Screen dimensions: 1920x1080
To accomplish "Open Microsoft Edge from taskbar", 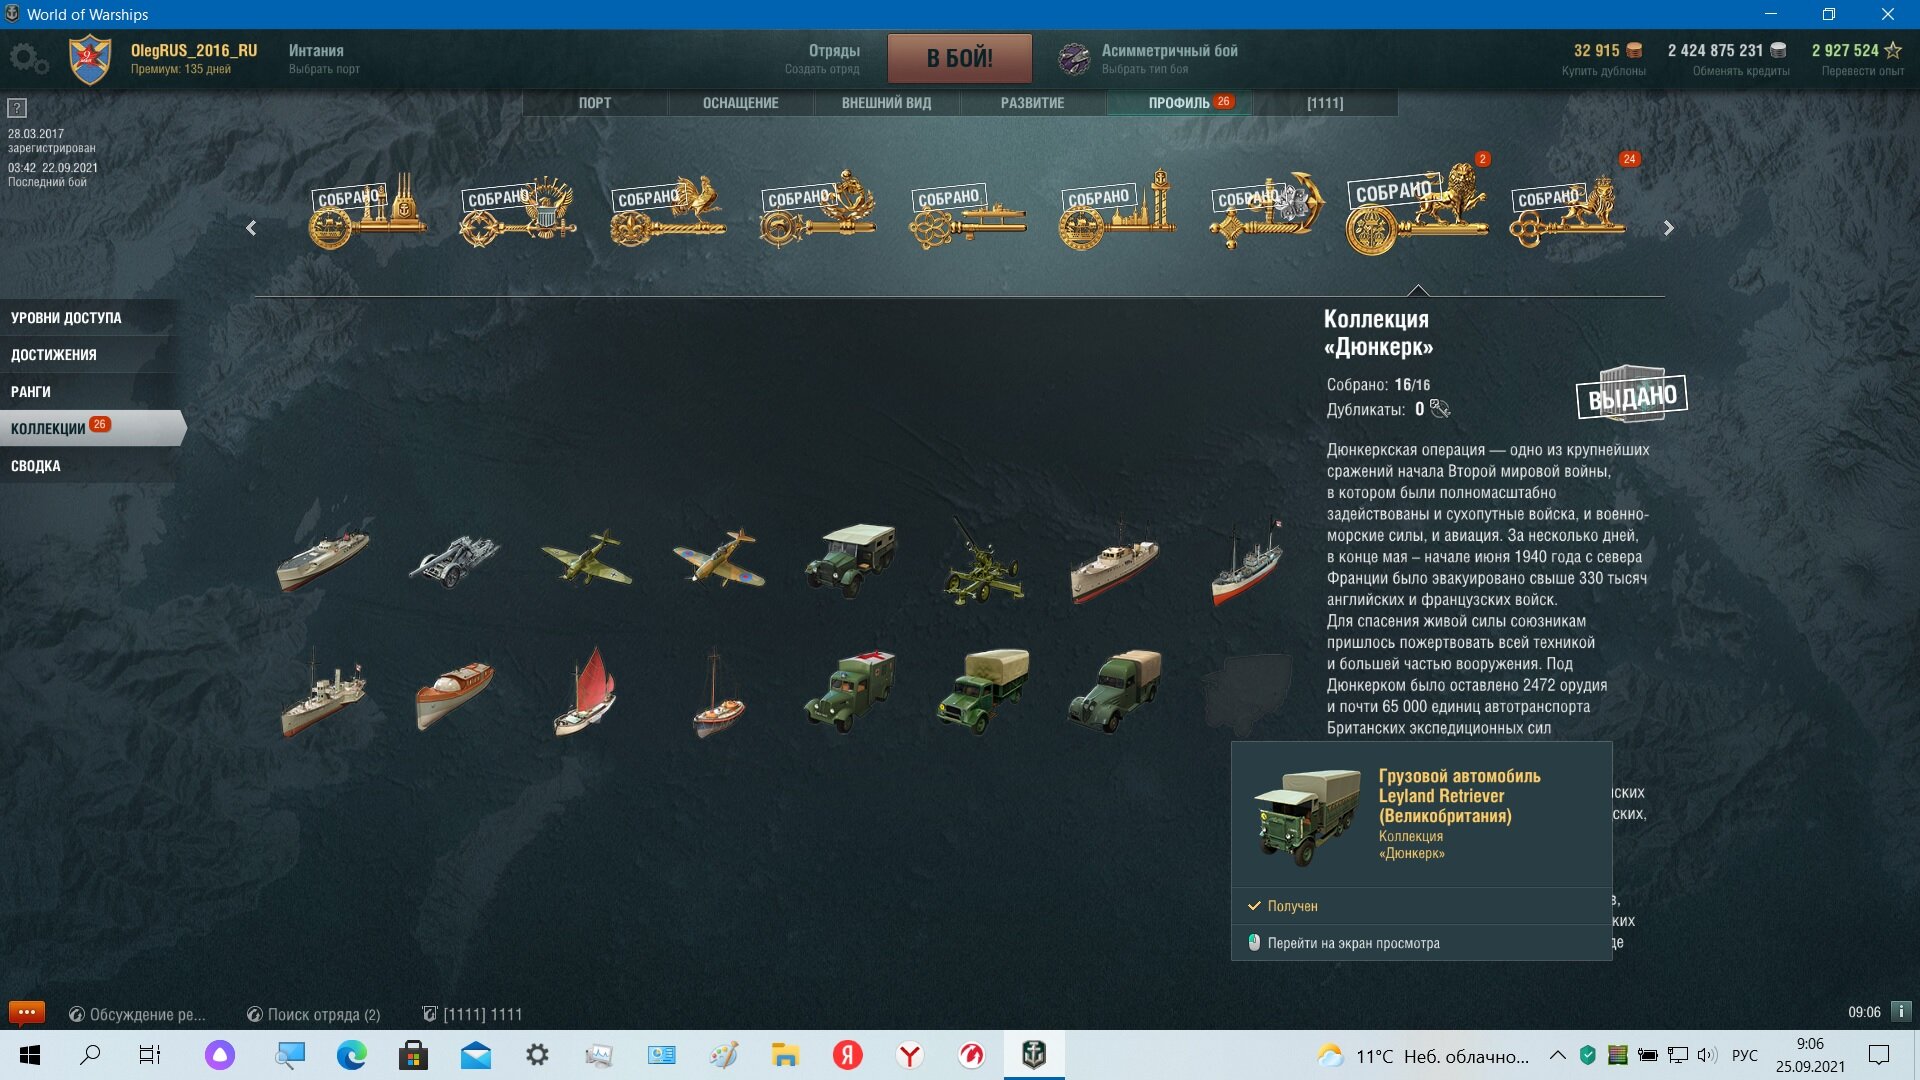I will tap(351, 1055).
